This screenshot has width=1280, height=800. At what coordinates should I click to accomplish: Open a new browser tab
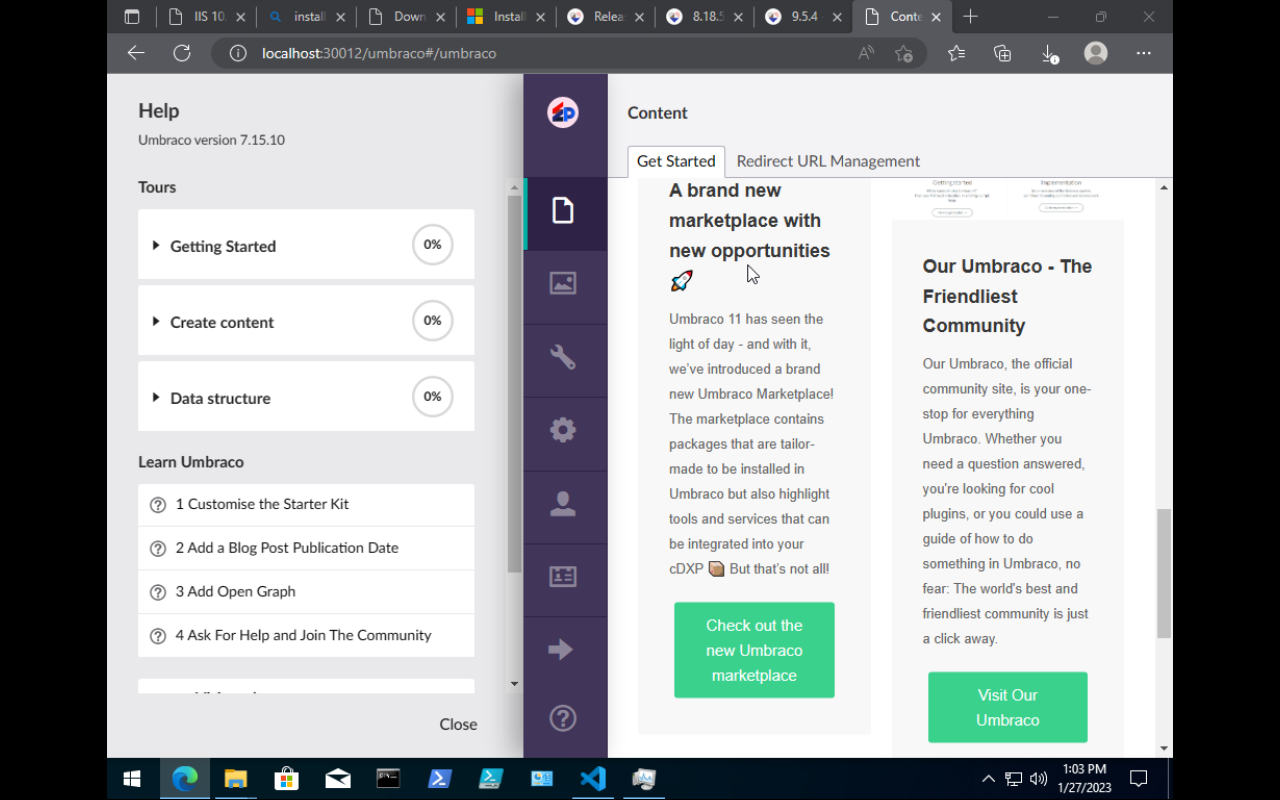[x=970, y=16]
